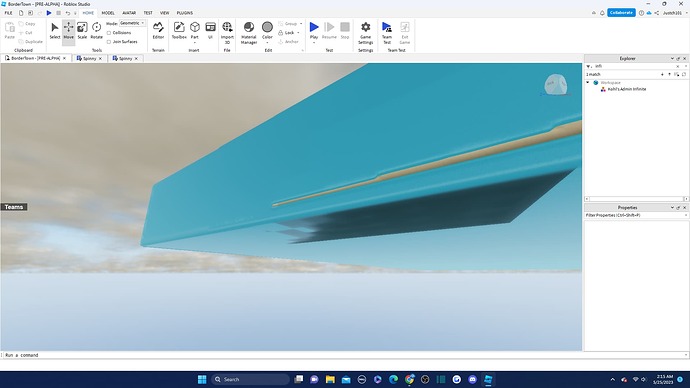Click the Explorer search filter field
Viewport: 690px width, 388px height.
pyautogui.click(x=634, y=66)
